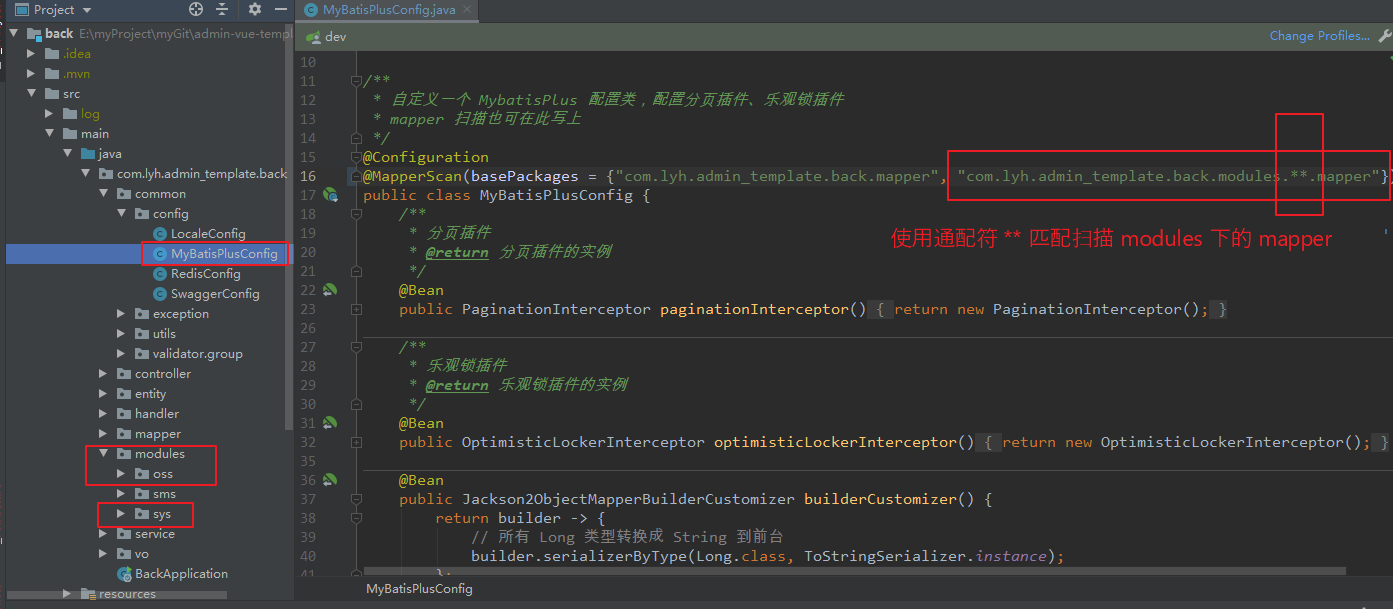Click Spring bean gutter icon on line 36

(330, 480)
